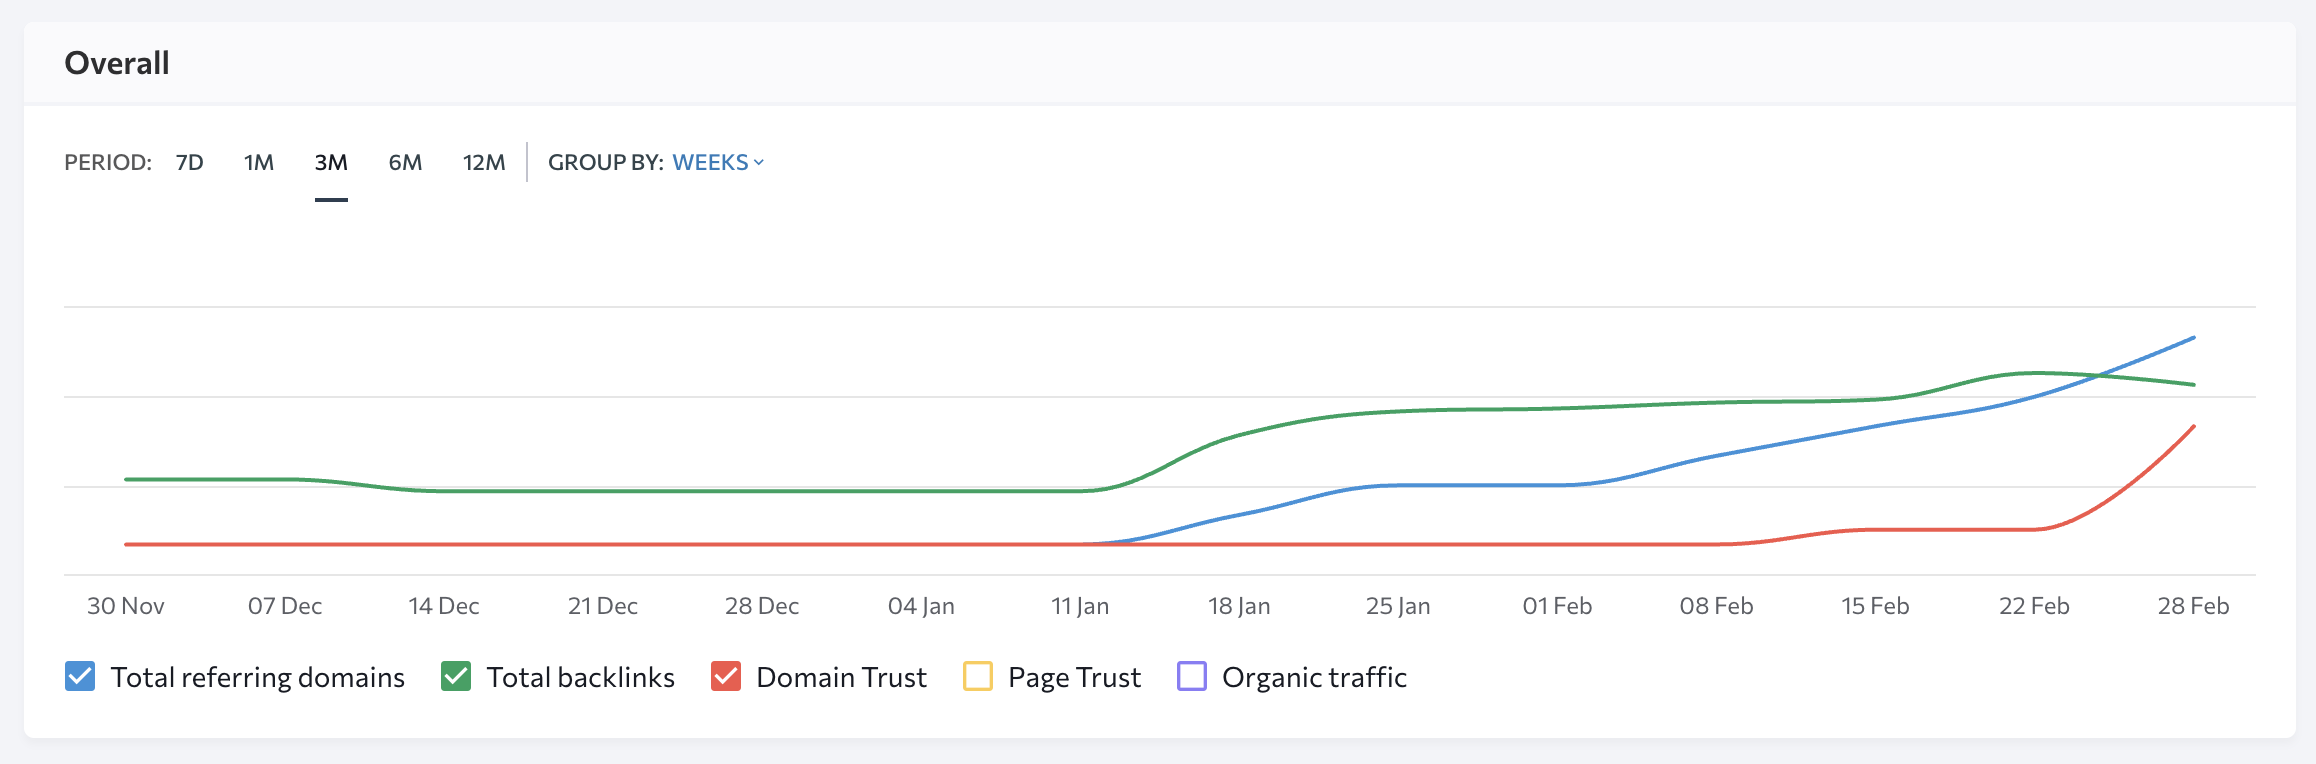This screenshot has height=764, width=2316.
Task: Disable the Domain Trust checkbox
Action: (x=726, y=677)
